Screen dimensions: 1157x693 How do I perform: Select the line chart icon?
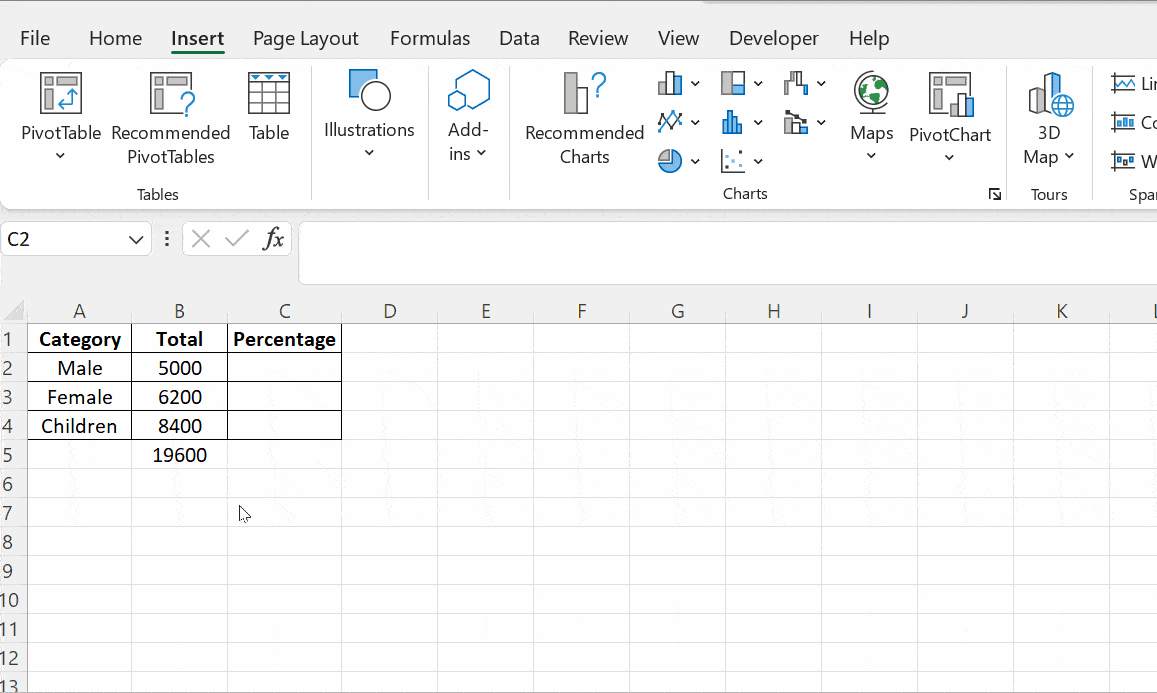[670, 122]
